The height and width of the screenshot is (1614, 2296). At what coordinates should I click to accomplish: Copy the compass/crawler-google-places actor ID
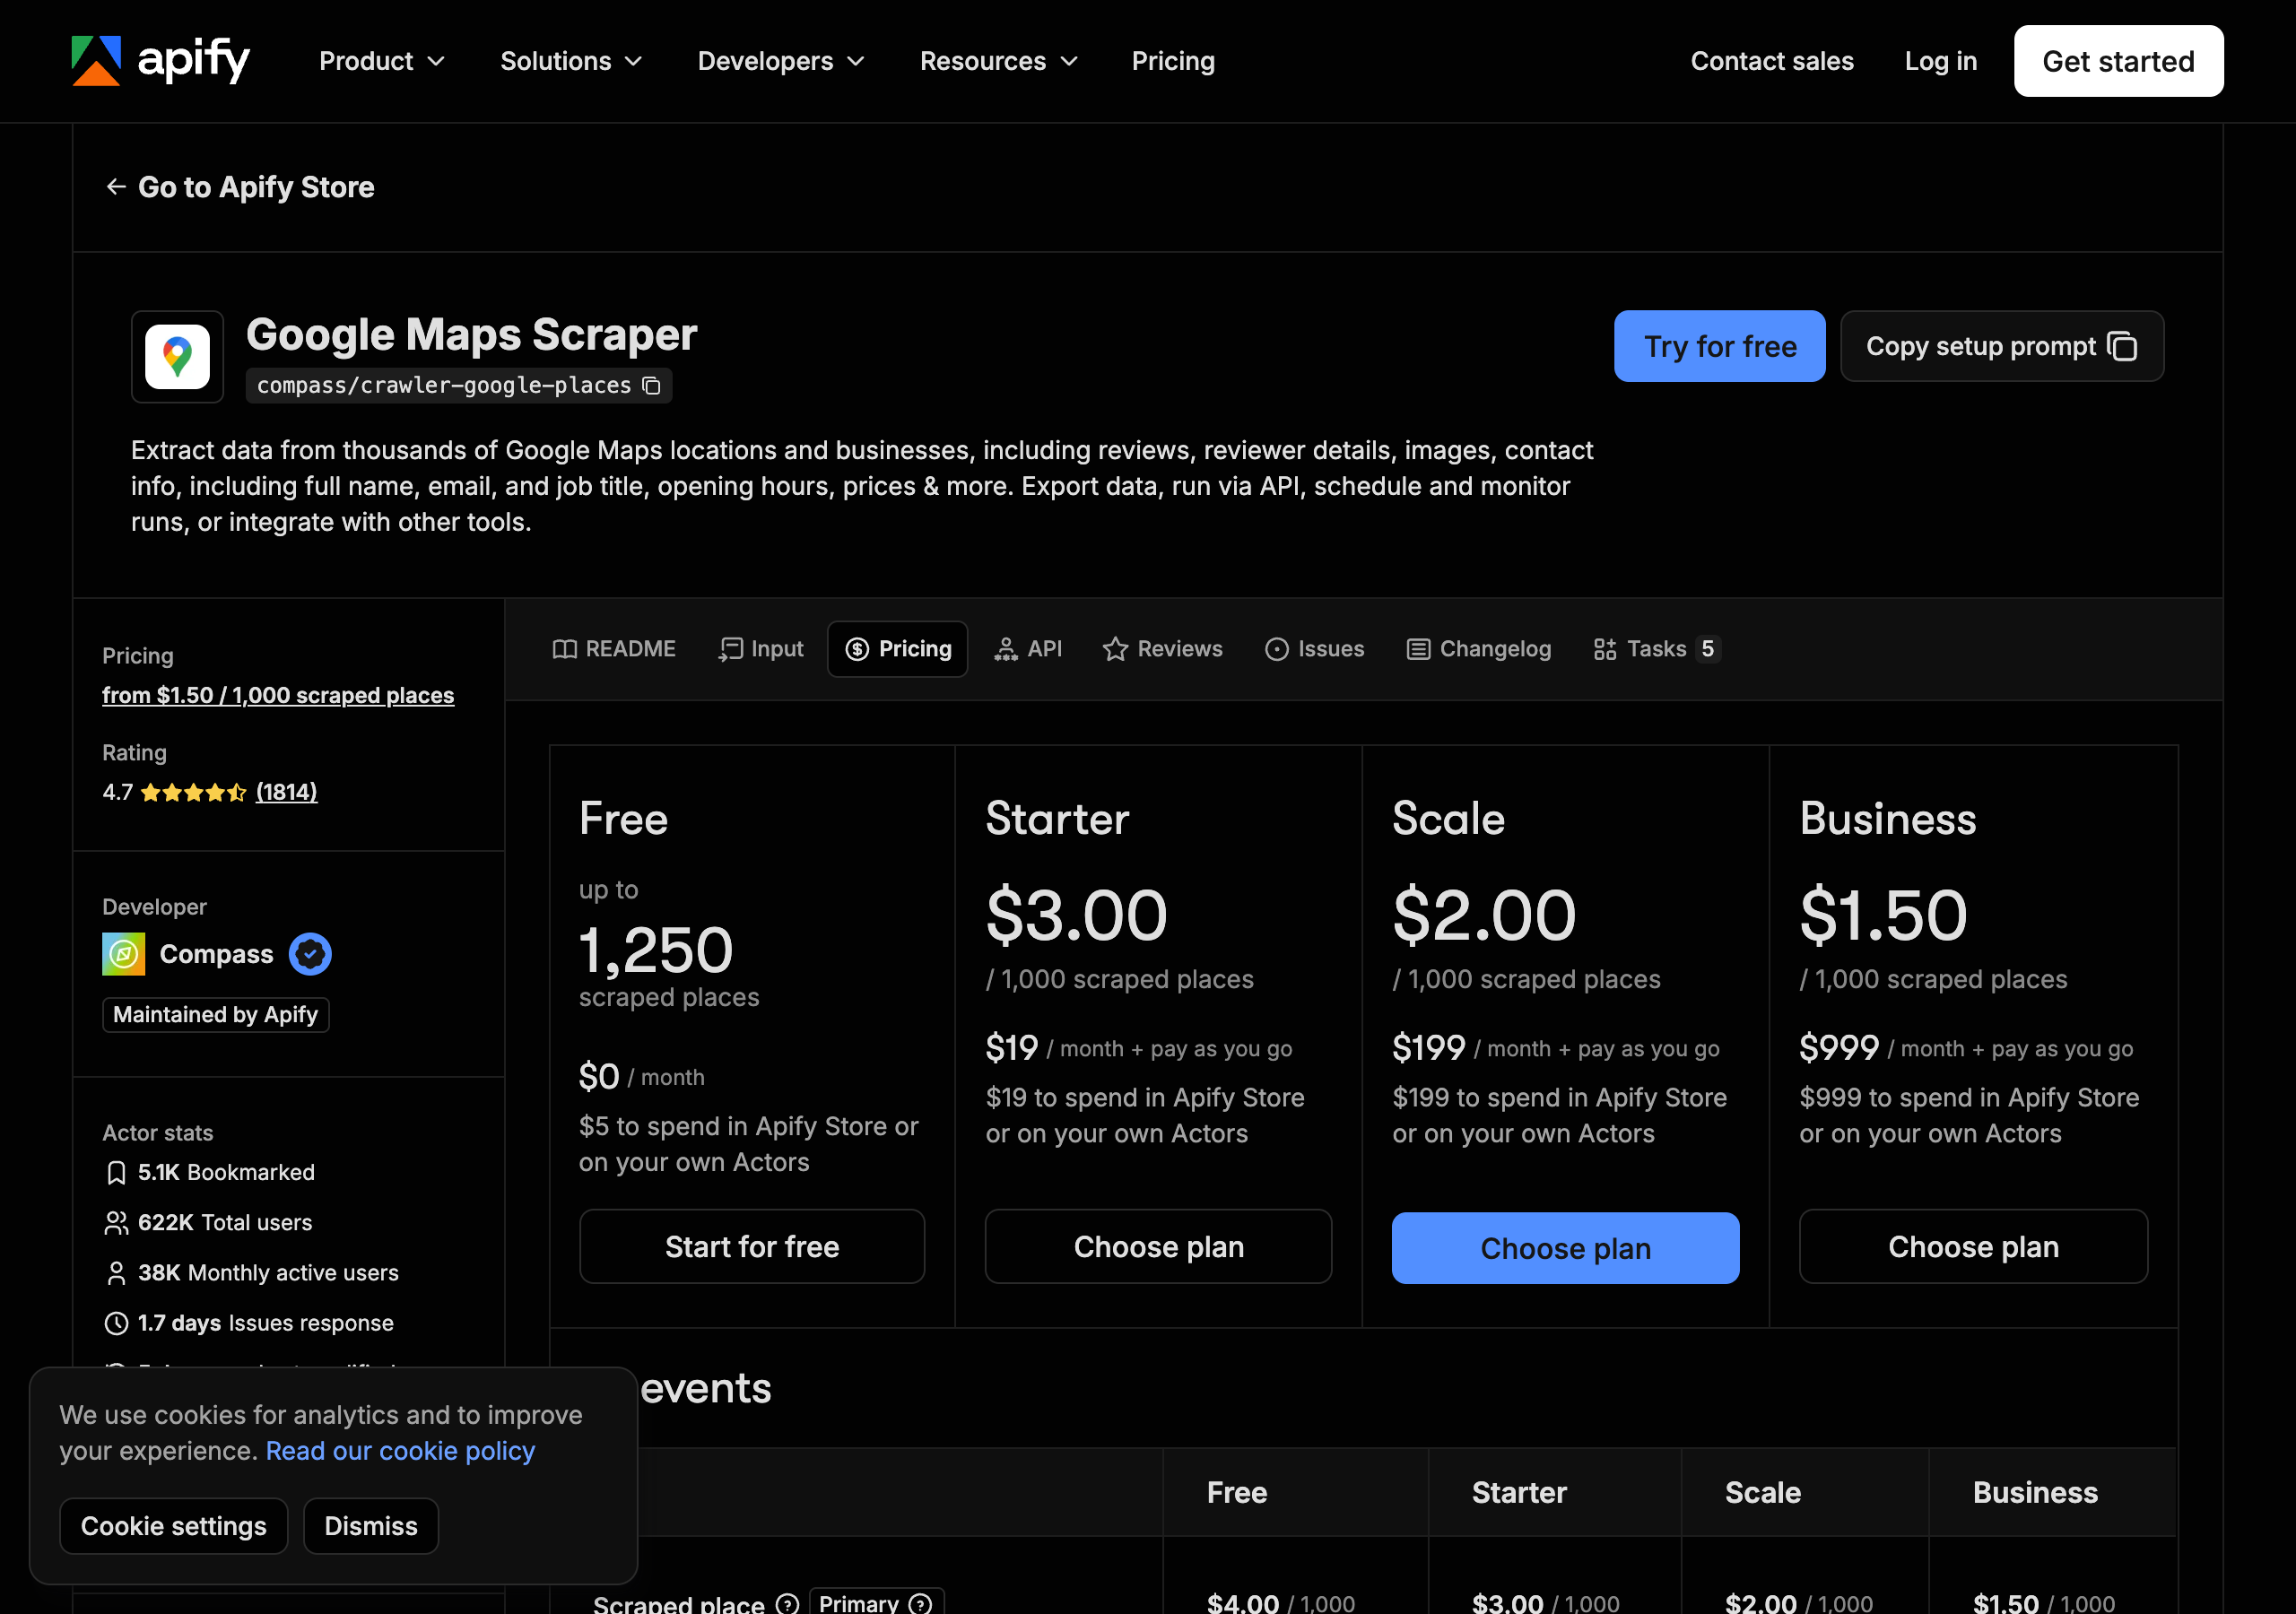click(651, 386)
